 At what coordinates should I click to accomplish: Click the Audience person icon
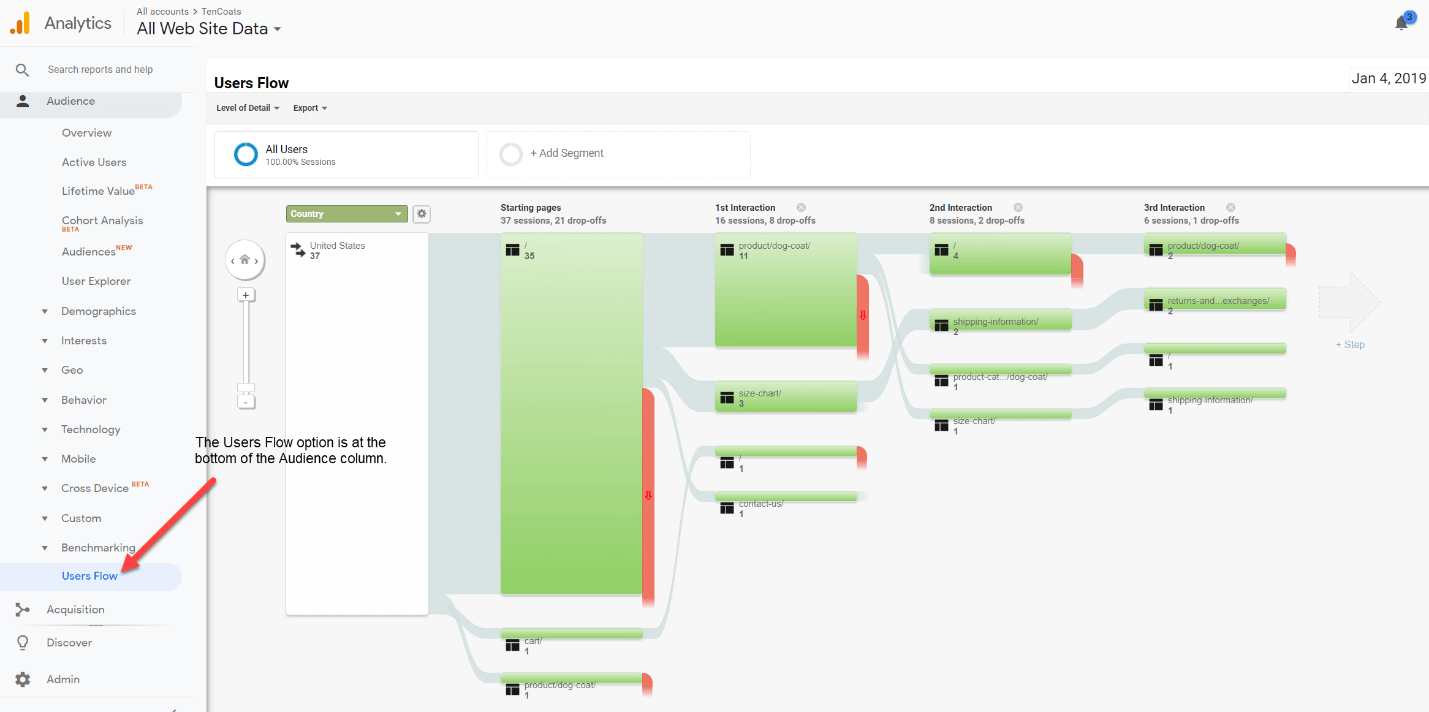(23, 101)
